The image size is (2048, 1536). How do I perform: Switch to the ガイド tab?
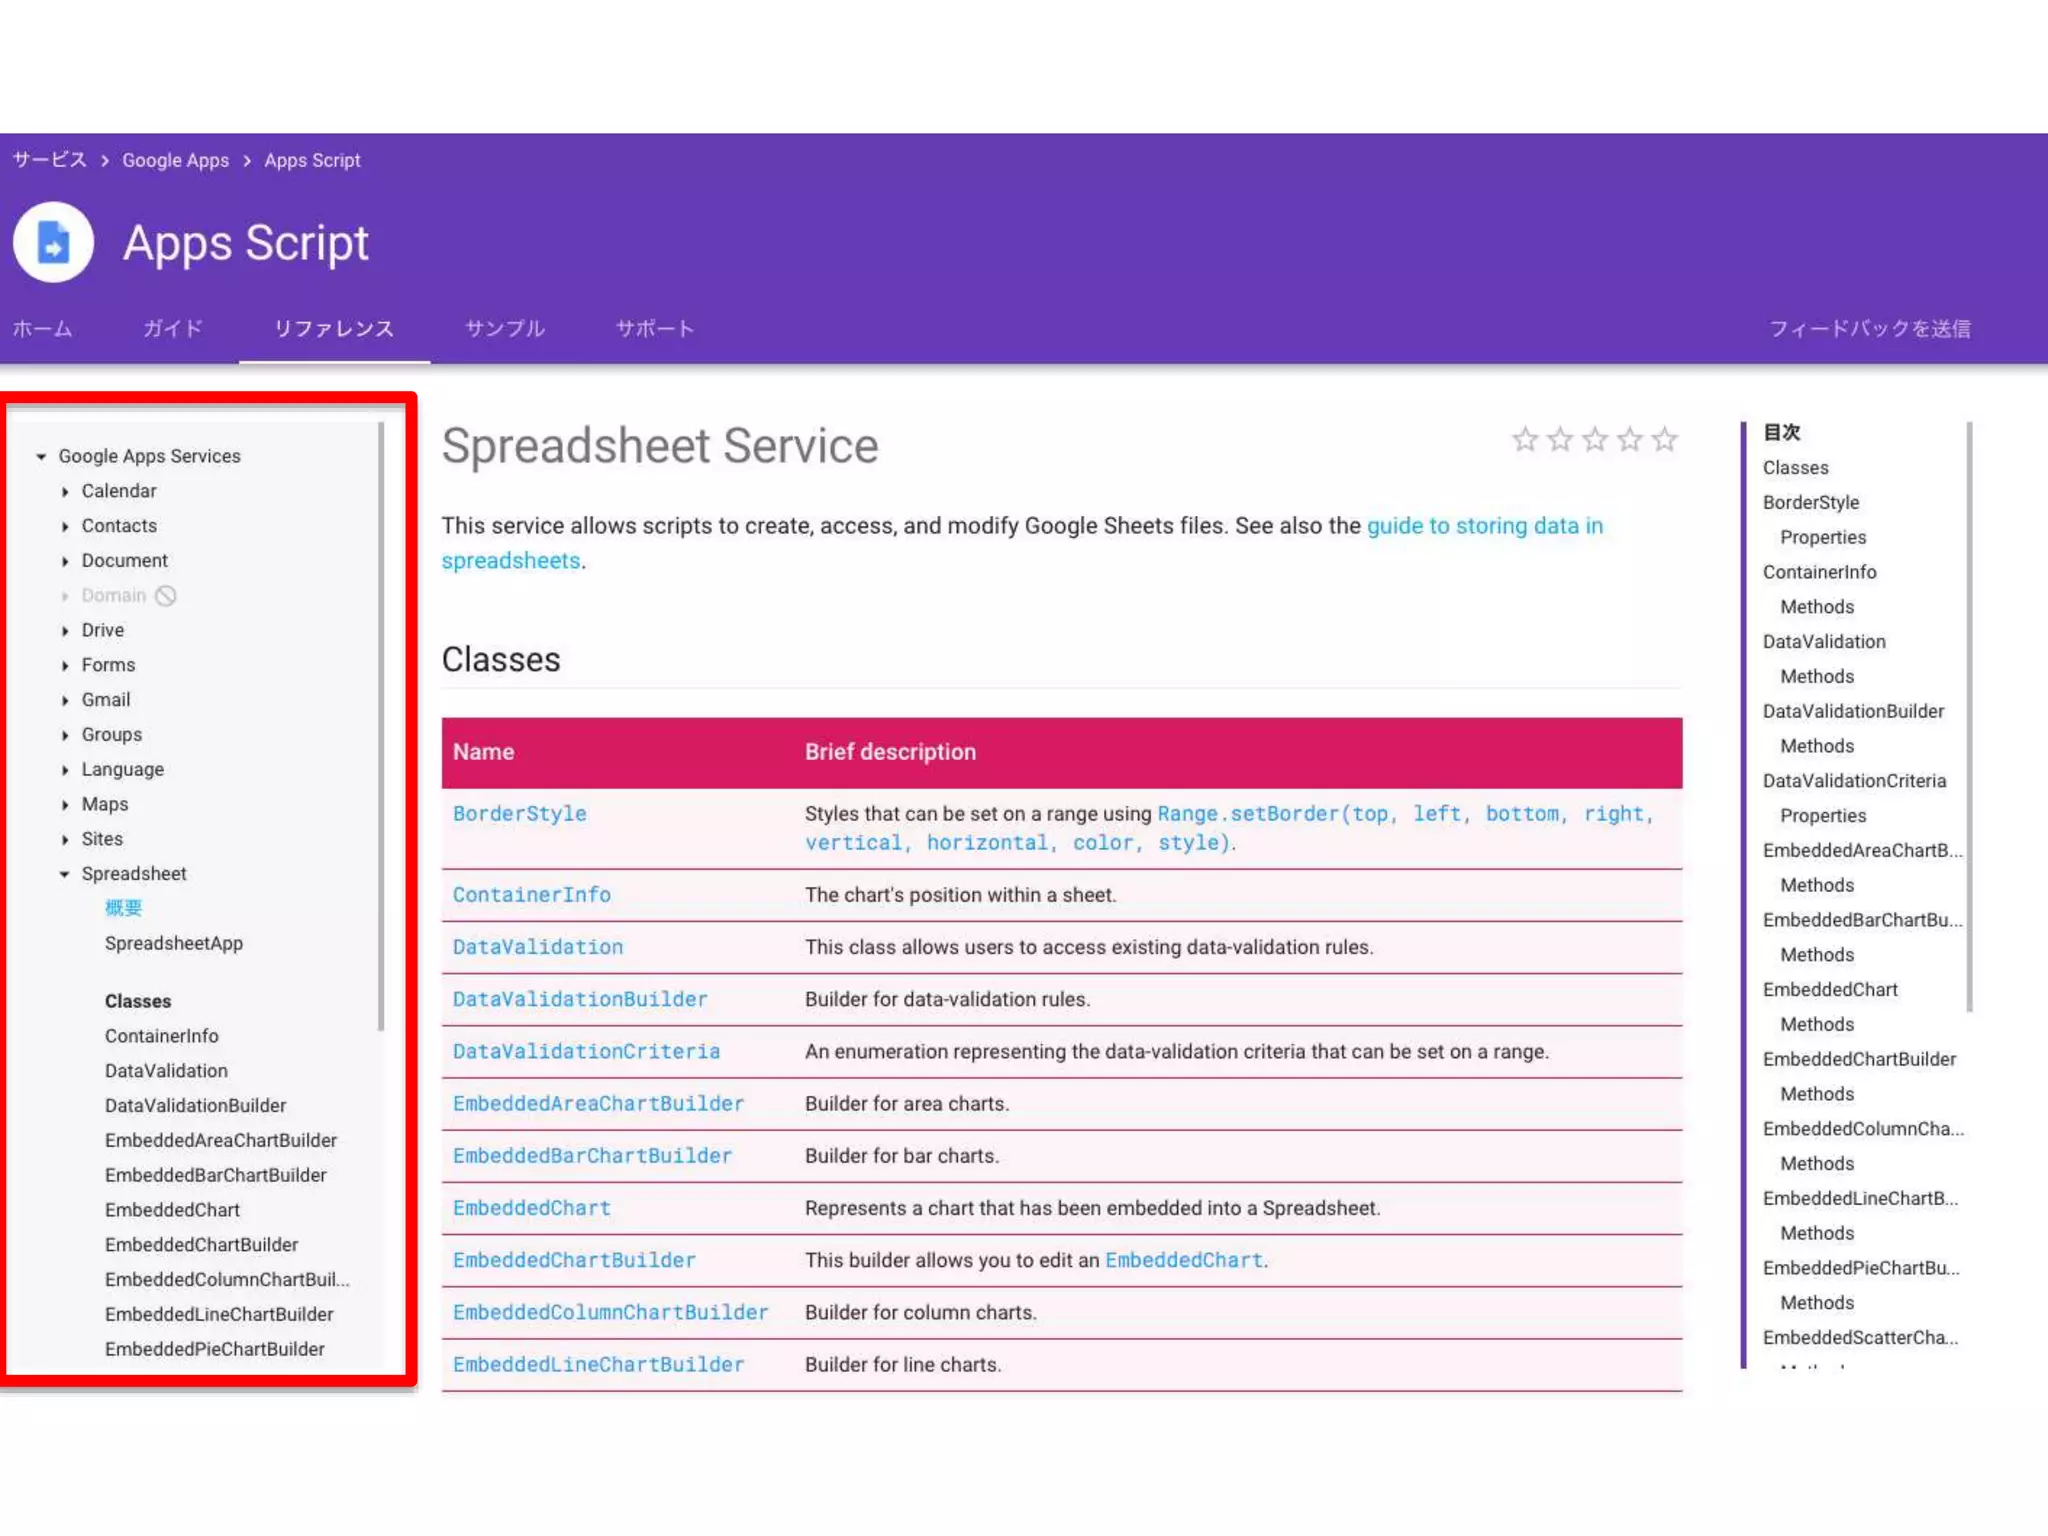(172, 329)
